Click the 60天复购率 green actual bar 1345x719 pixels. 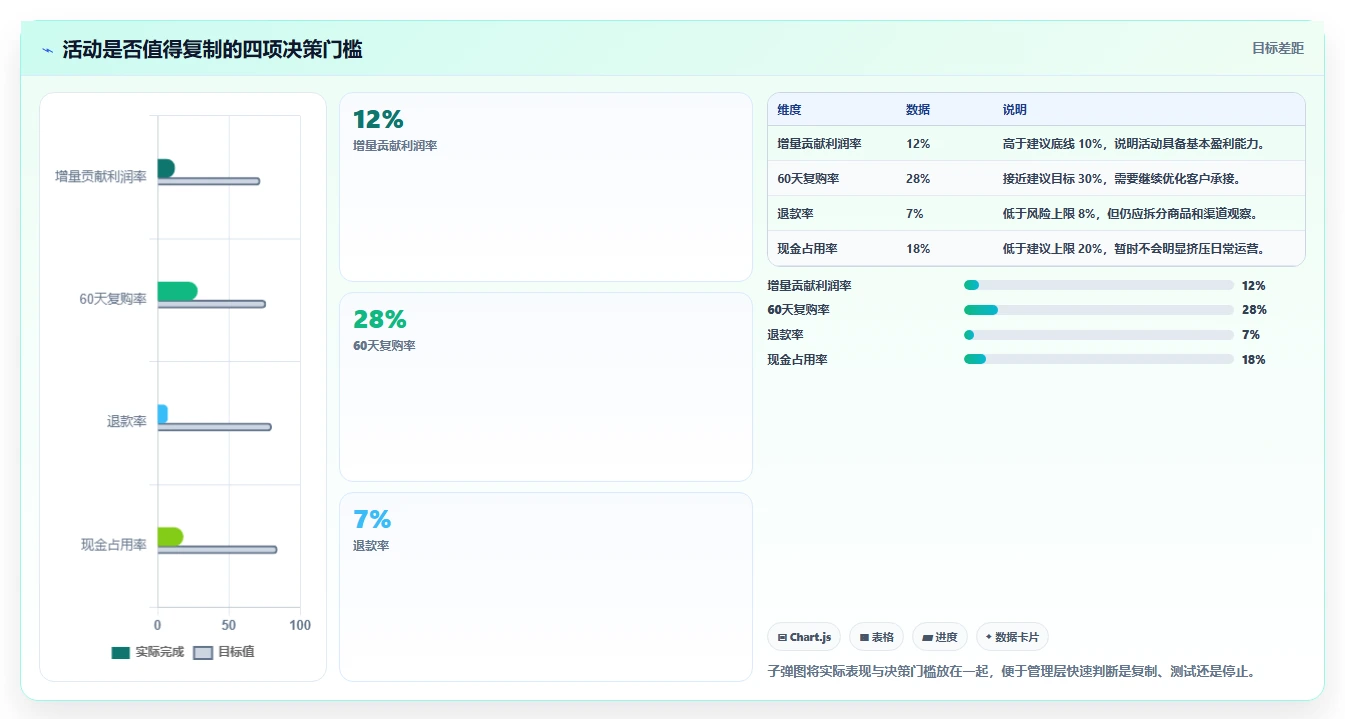tap(177, 291)
